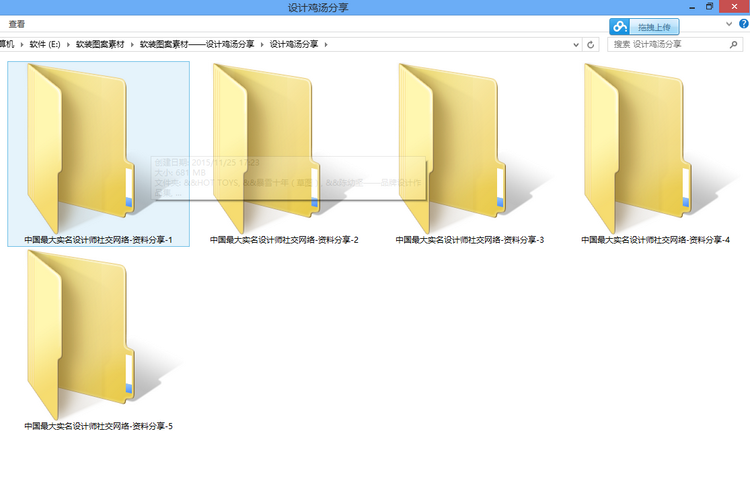Select file name 中国最大实名设计师社交网络-资料分享-3
This screenshot has height=491, width=750.
(x=470, y=240)
